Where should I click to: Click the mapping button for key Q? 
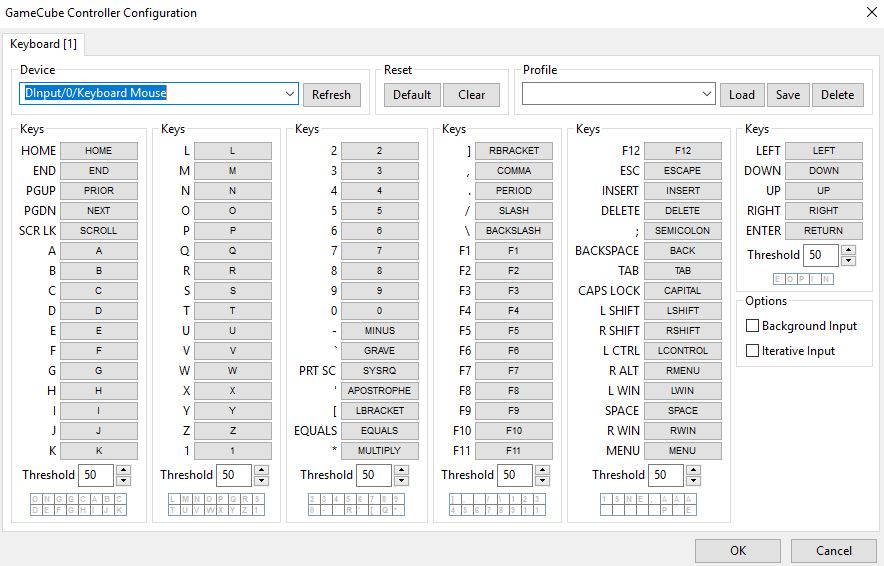tap(233, 250)
